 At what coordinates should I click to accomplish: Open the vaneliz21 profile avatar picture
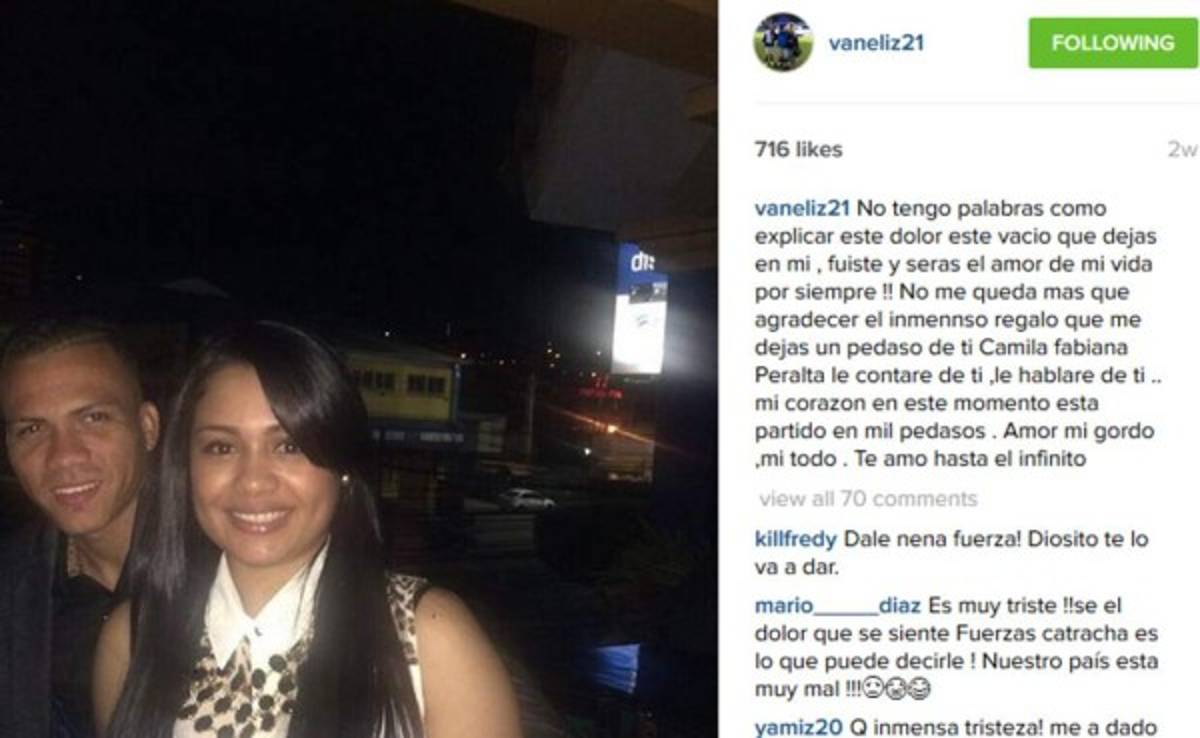tap(782, 43)
